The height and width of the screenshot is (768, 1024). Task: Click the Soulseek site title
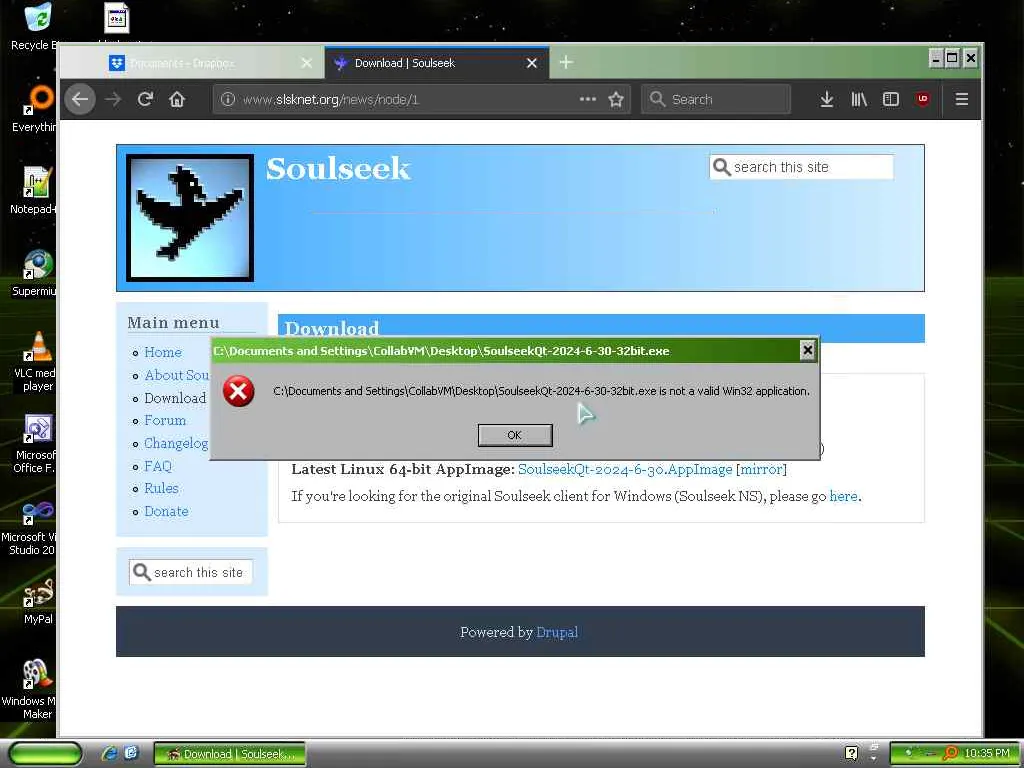click(x=338, y=168)
